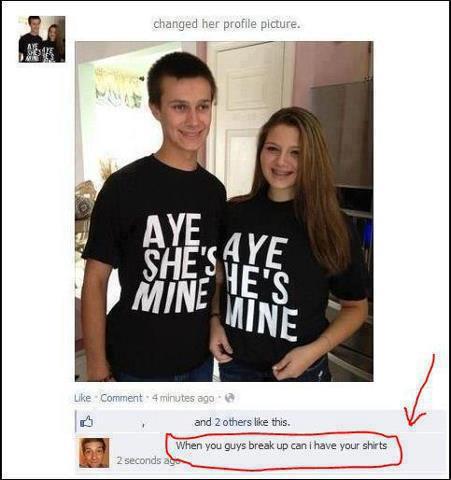The image size is (451, 480).
Task: Click the Comment link below the photo
Action: coord(121,398)
